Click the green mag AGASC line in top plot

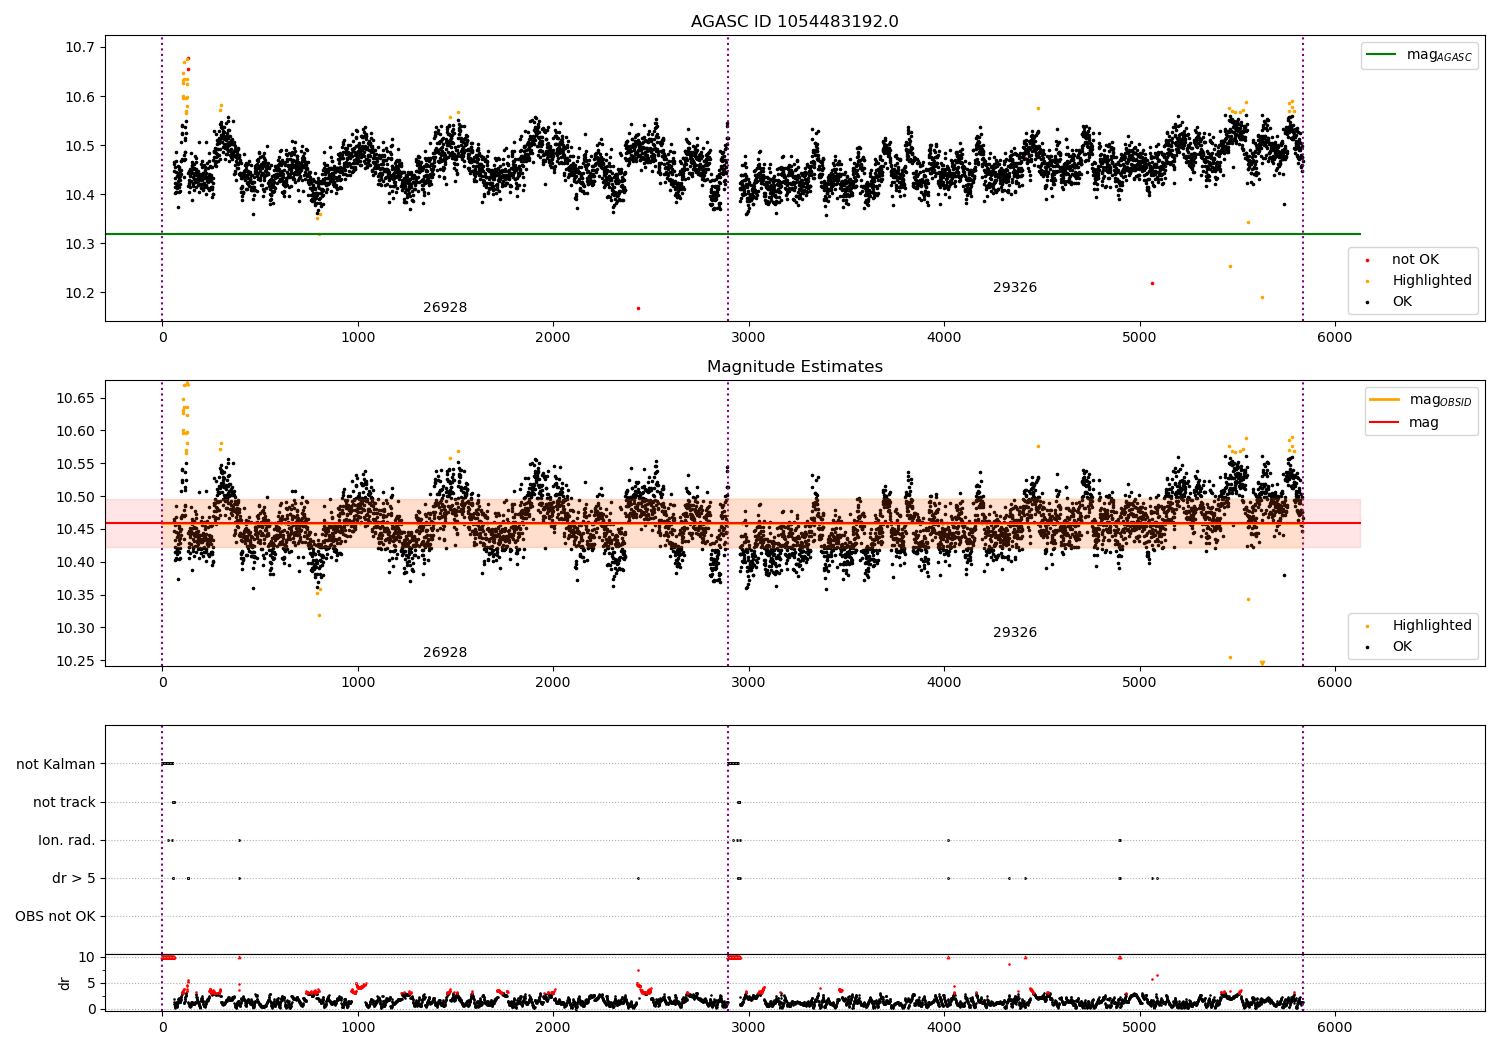click(x=732, y=234)
